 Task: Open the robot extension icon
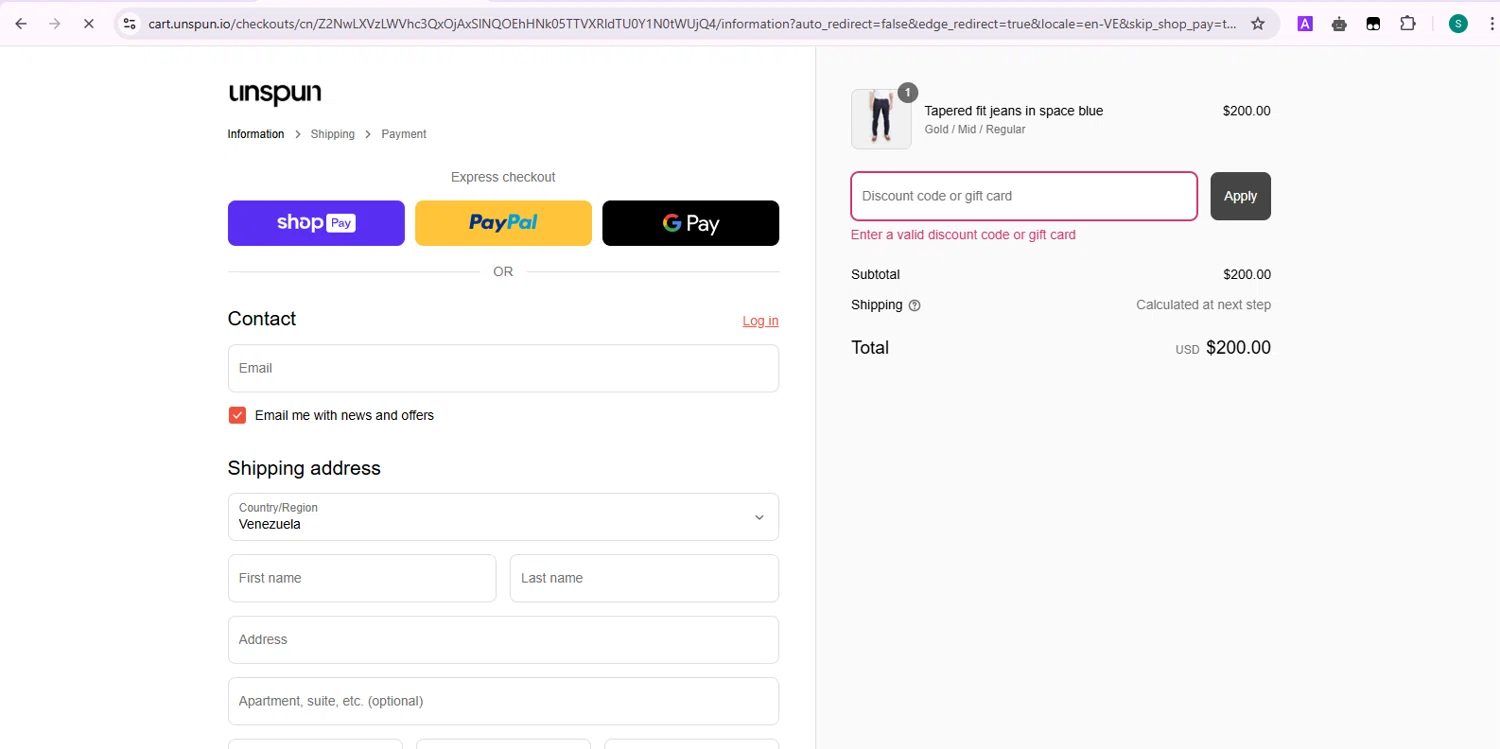point(1339,24)
